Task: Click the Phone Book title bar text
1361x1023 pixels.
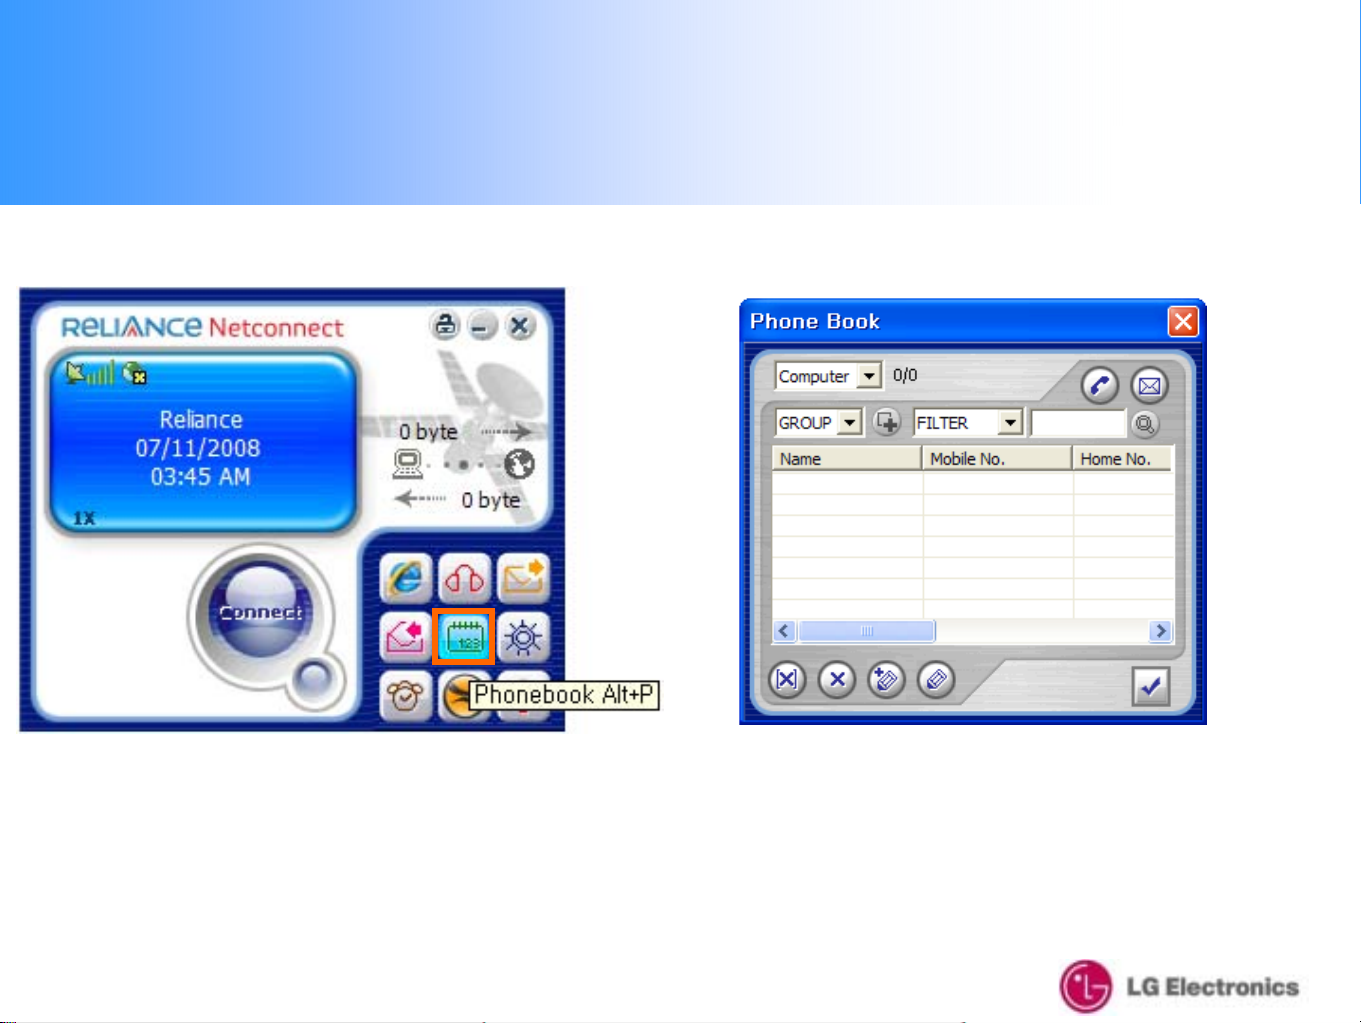Action: coord(815,321)
